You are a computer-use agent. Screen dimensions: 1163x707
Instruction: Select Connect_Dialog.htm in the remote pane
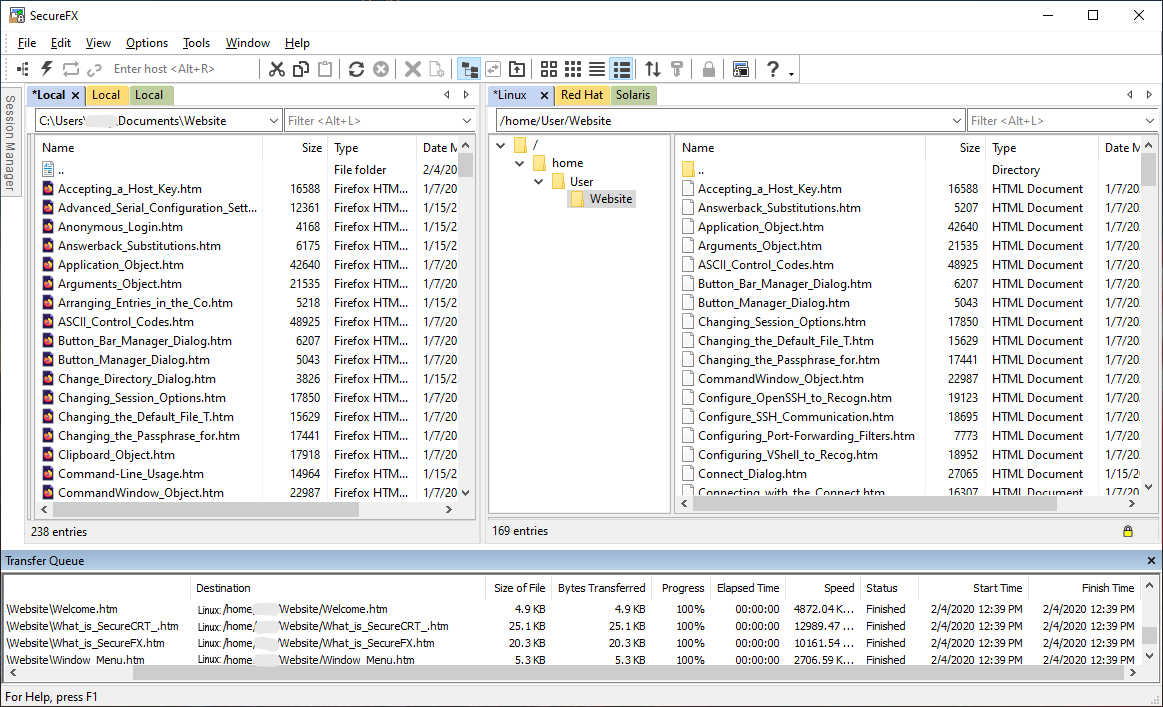pyautogui.click(x=752, y=474)
